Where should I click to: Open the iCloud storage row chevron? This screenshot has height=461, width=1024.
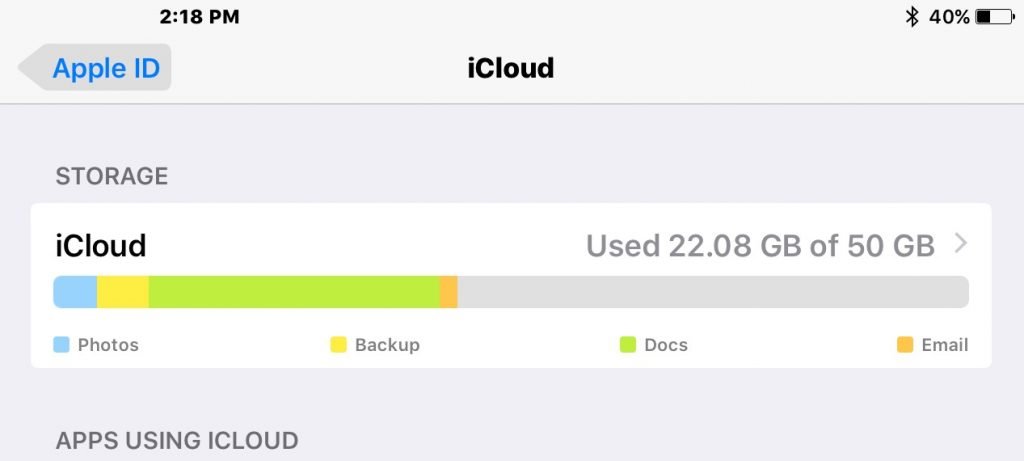coord(960,244)
